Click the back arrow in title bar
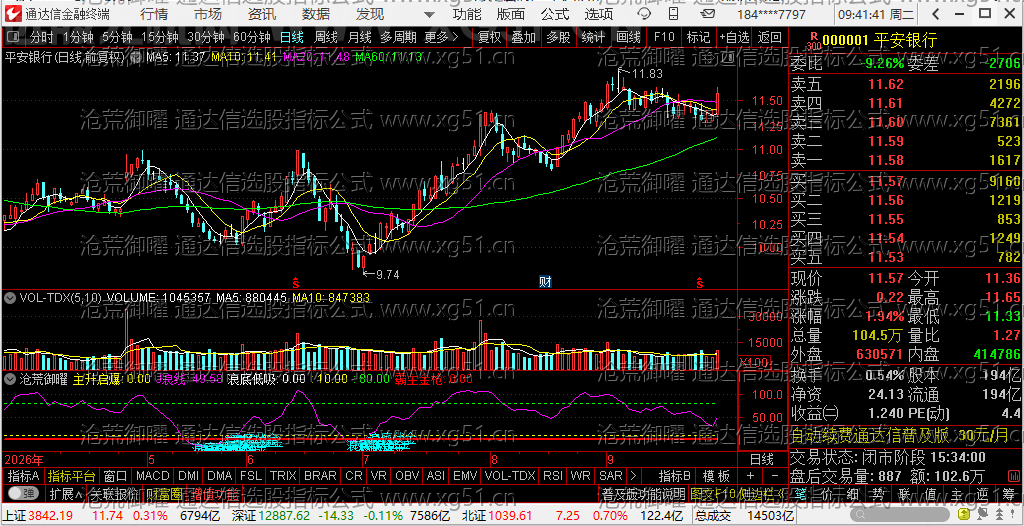1024x526 pixels. (936, 14)
